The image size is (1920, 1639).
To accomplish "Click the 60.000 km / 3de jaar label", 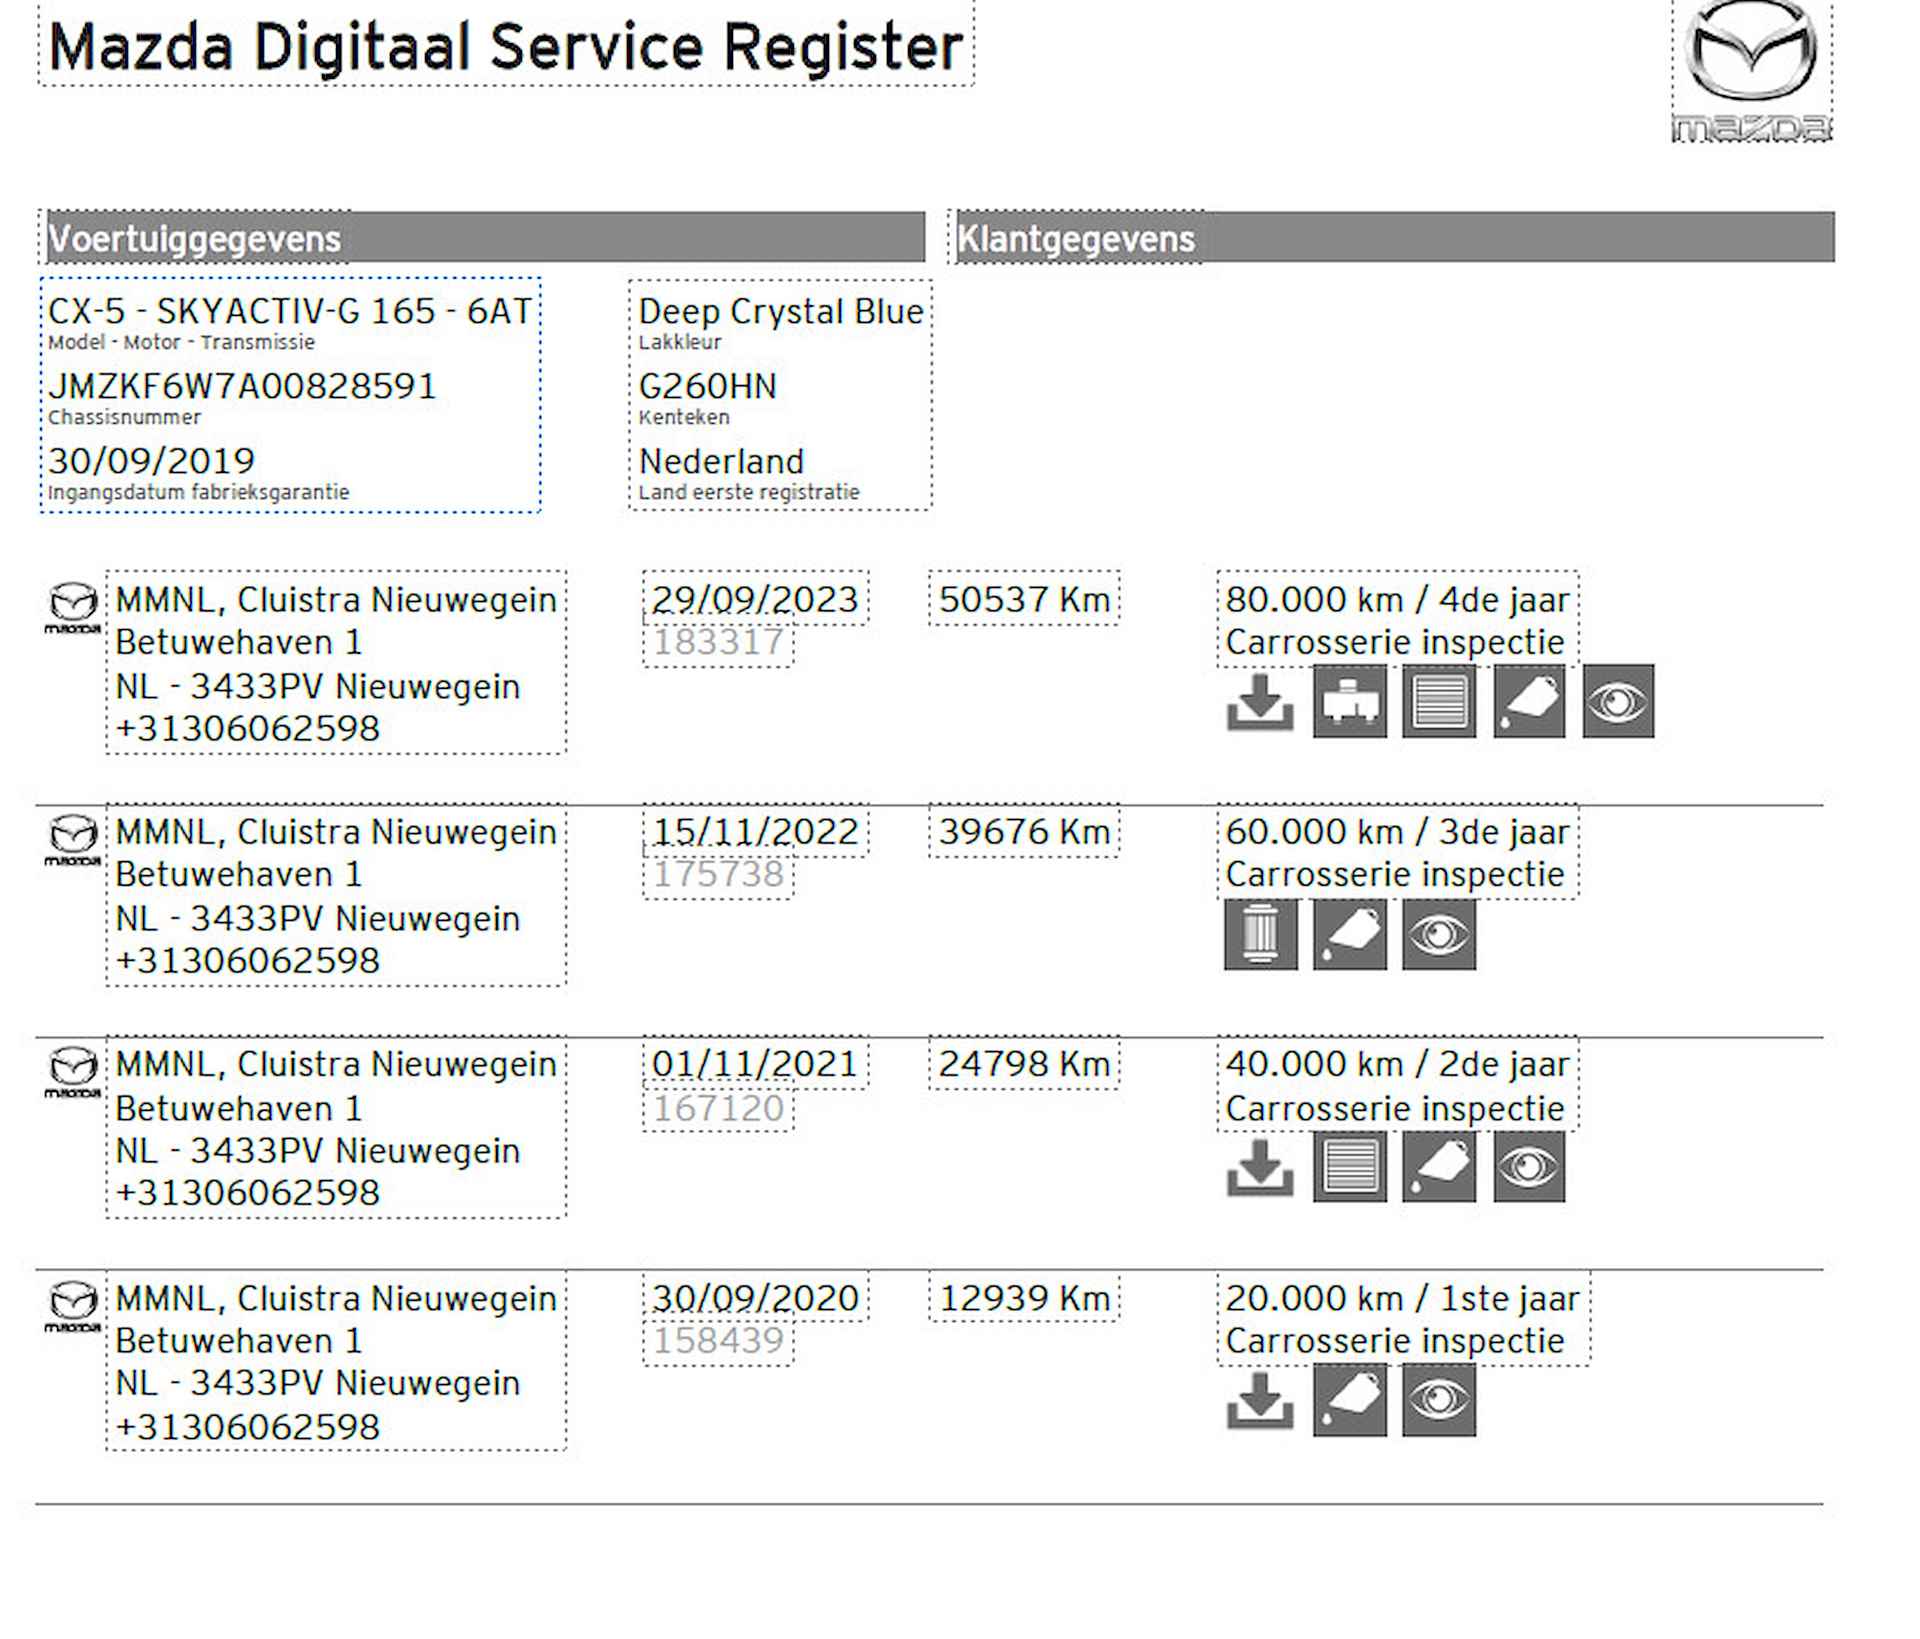I will (1397, 831).
